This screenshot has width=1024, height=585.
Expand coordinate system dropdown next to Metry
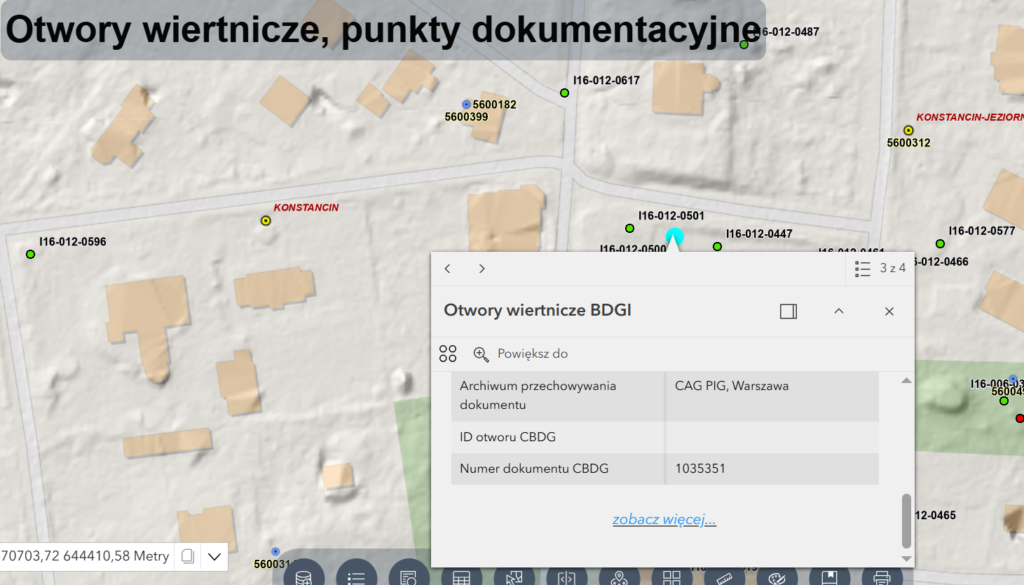[x=215, y=556]
